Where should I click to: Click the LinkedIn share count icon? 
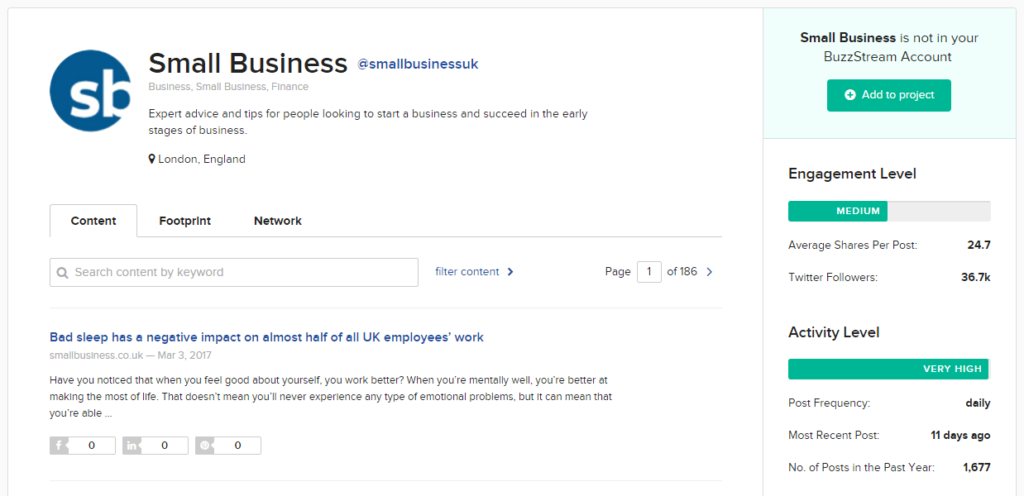click(132, 446)
